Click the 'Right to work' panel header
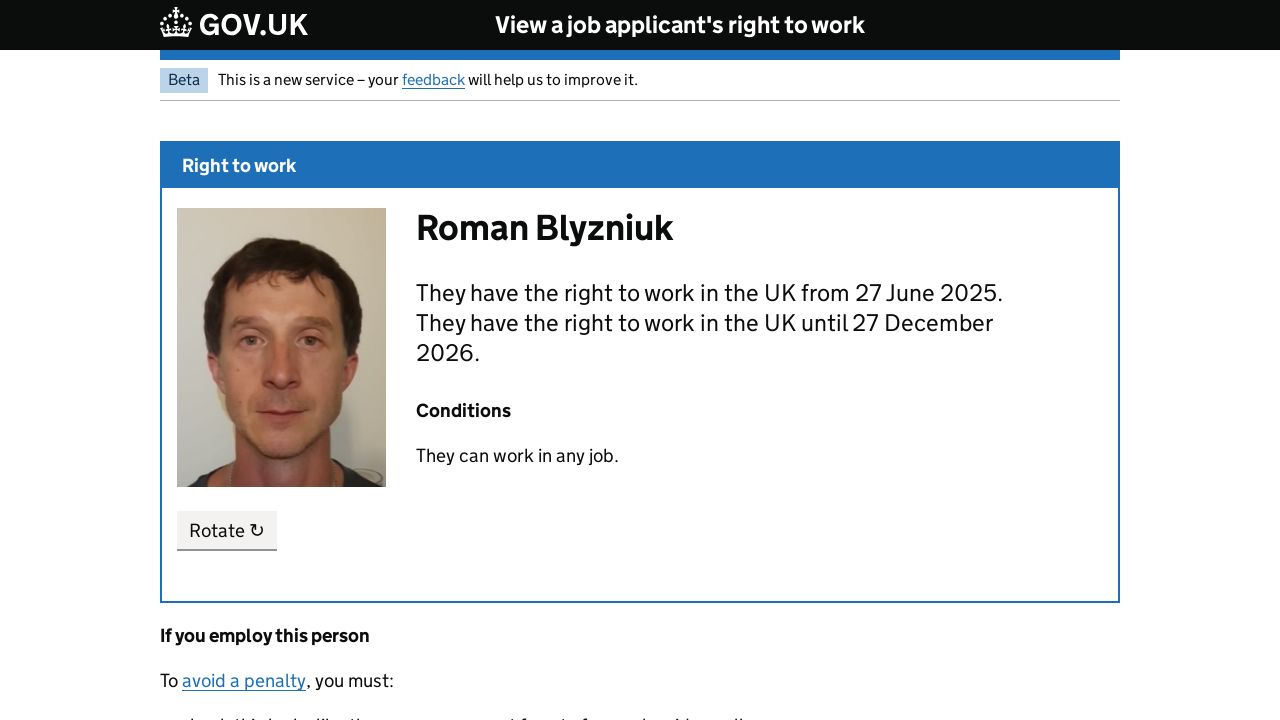This screenshot has height=720, width=1280. (x=239, y=166)
